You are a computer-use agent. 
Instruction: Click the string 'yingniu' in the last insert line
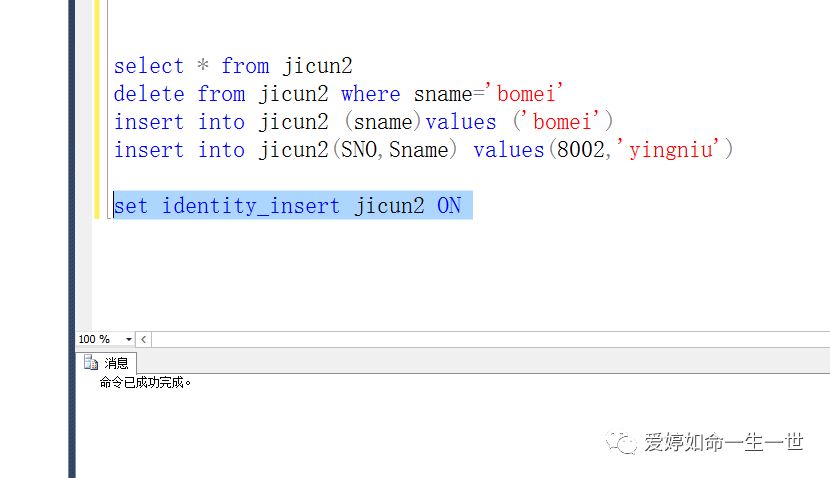671,150
